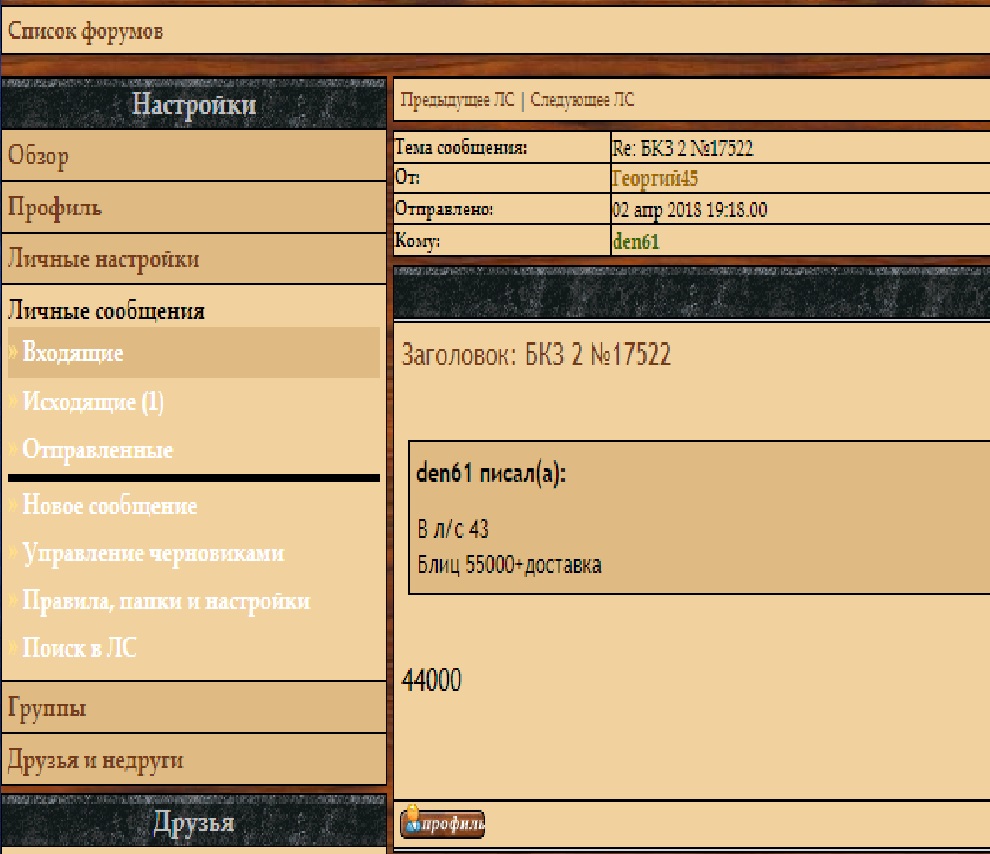Open the Обзор settings tab

click(x=39, y=157)
